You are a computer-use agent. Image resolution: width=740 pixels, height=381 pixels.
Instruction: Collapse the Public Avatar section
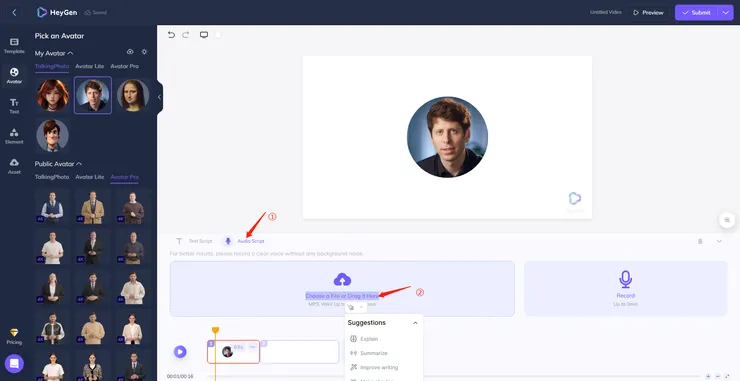pos(79,164)
